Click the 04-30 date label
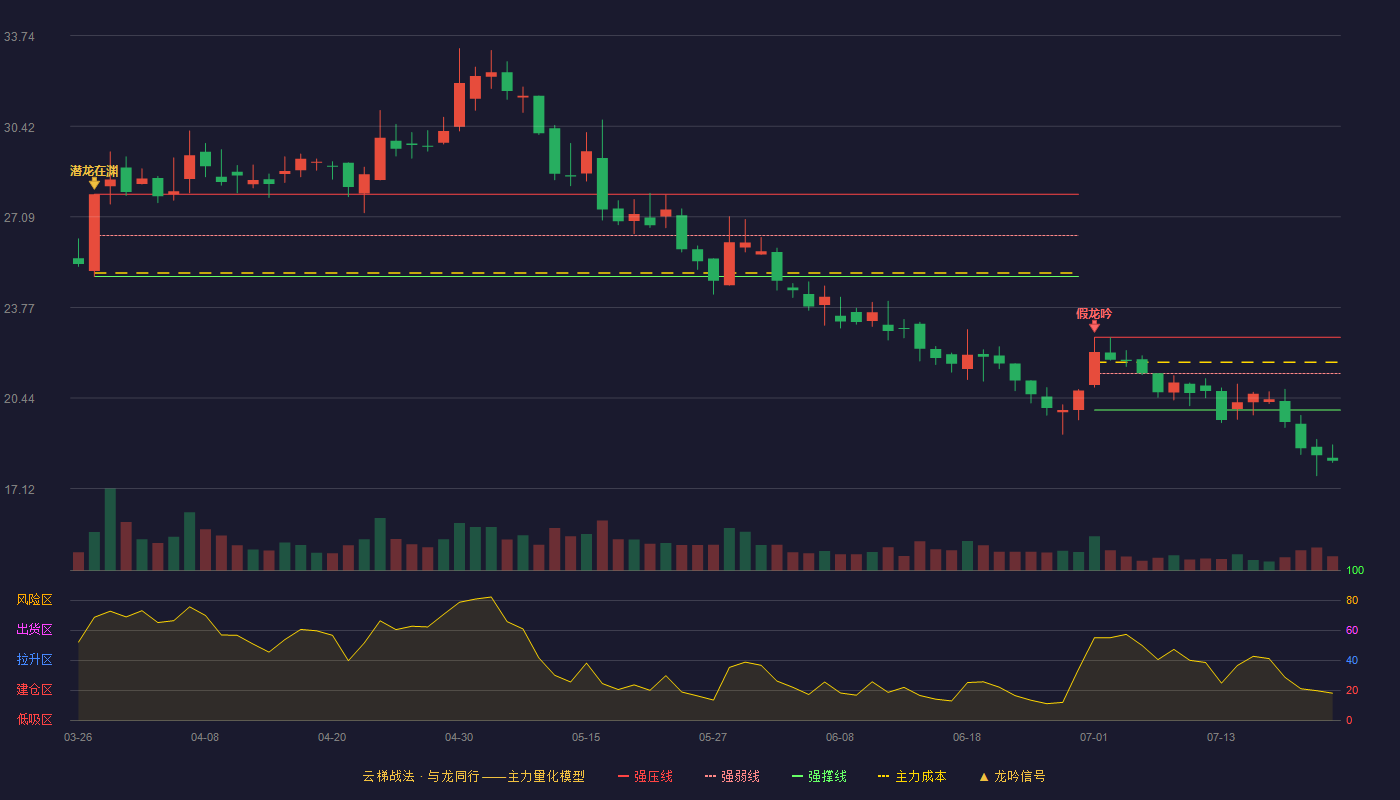Screen dimensions: 1400x800 click(459, 737)
